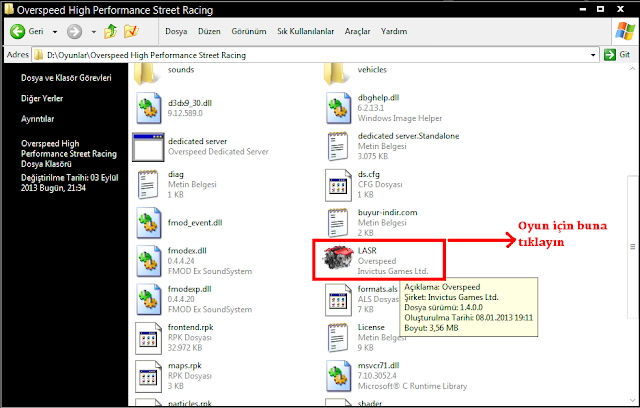Click the vertical scrollbar thumb
Image resolution: width=640 pixels, height=408 pixels.
633,247
